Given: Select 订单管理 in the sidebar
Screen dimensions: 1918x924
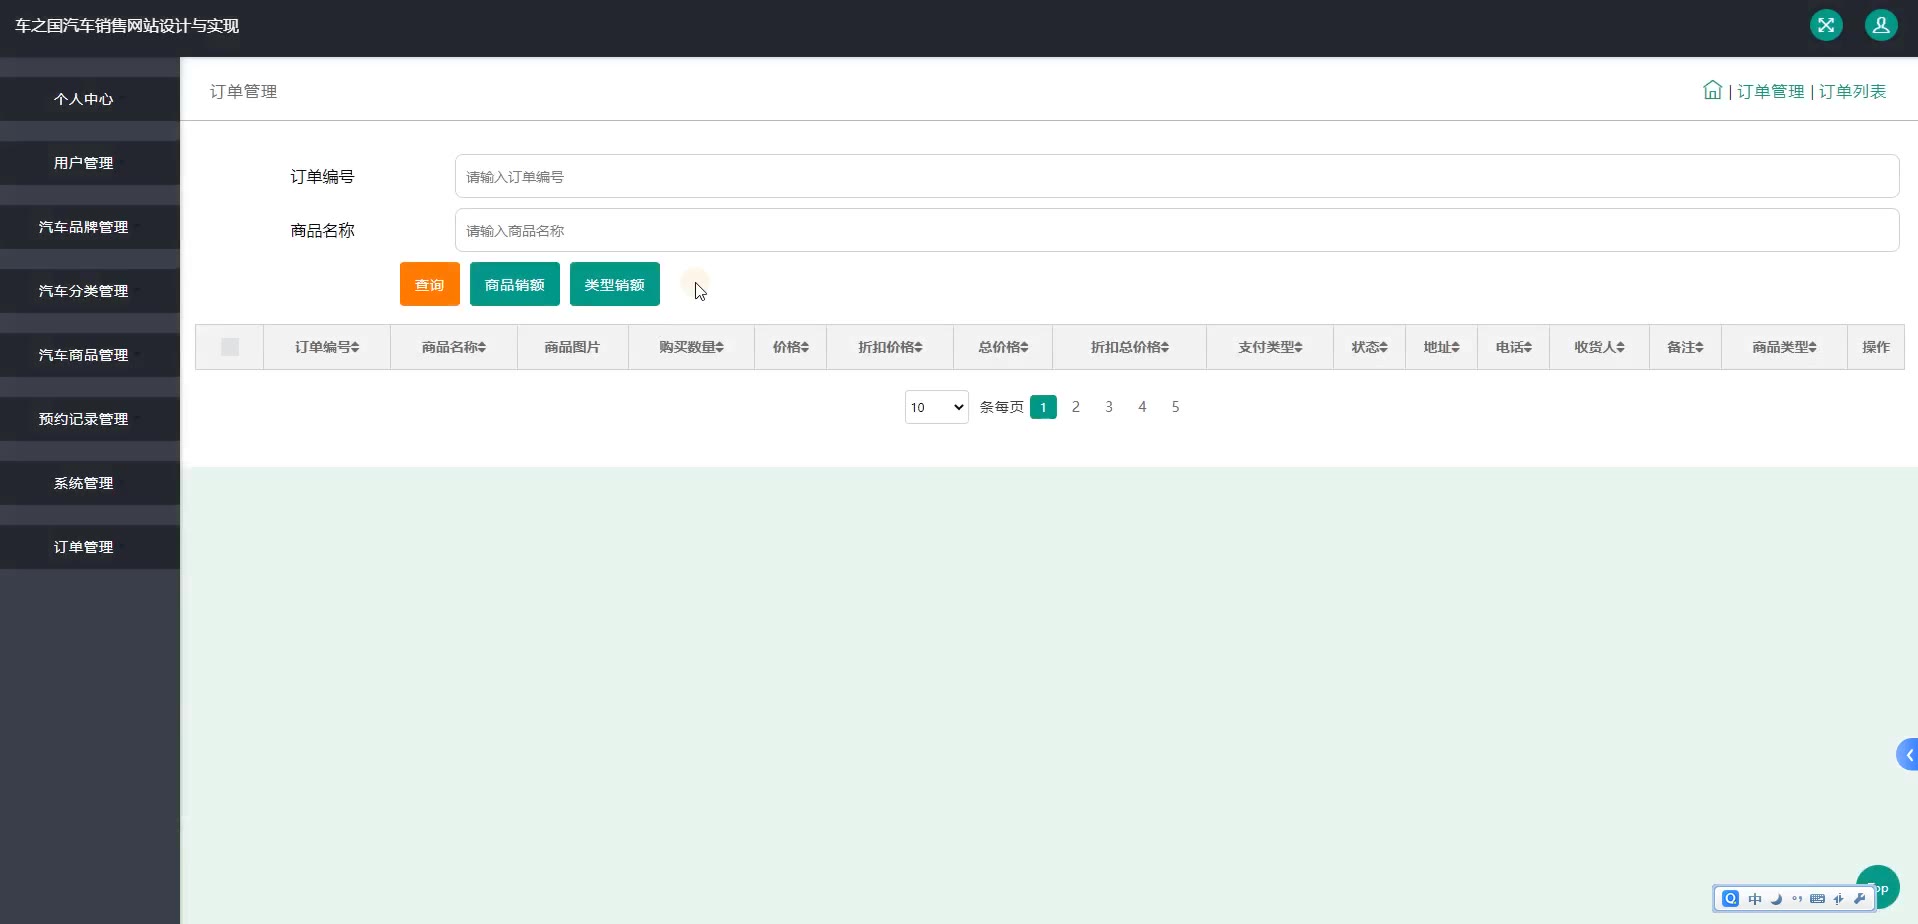Looking at the screenshot, I should [90, 547].
